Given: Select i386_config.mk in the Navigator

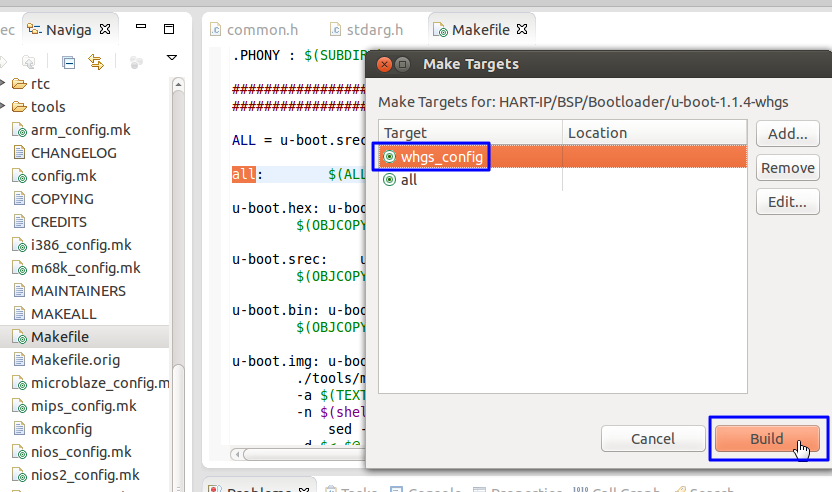Looking at the screenshot, I should [x=81, y=245].
